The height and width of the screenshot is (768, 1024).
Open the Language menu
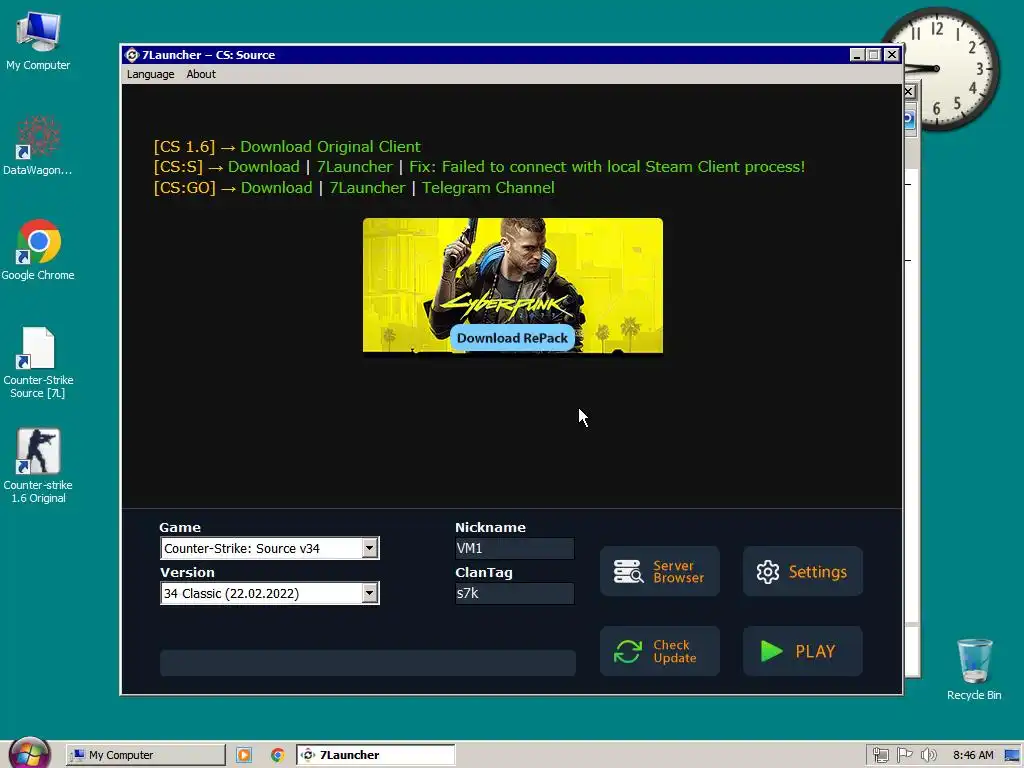[x=150, y=74]
